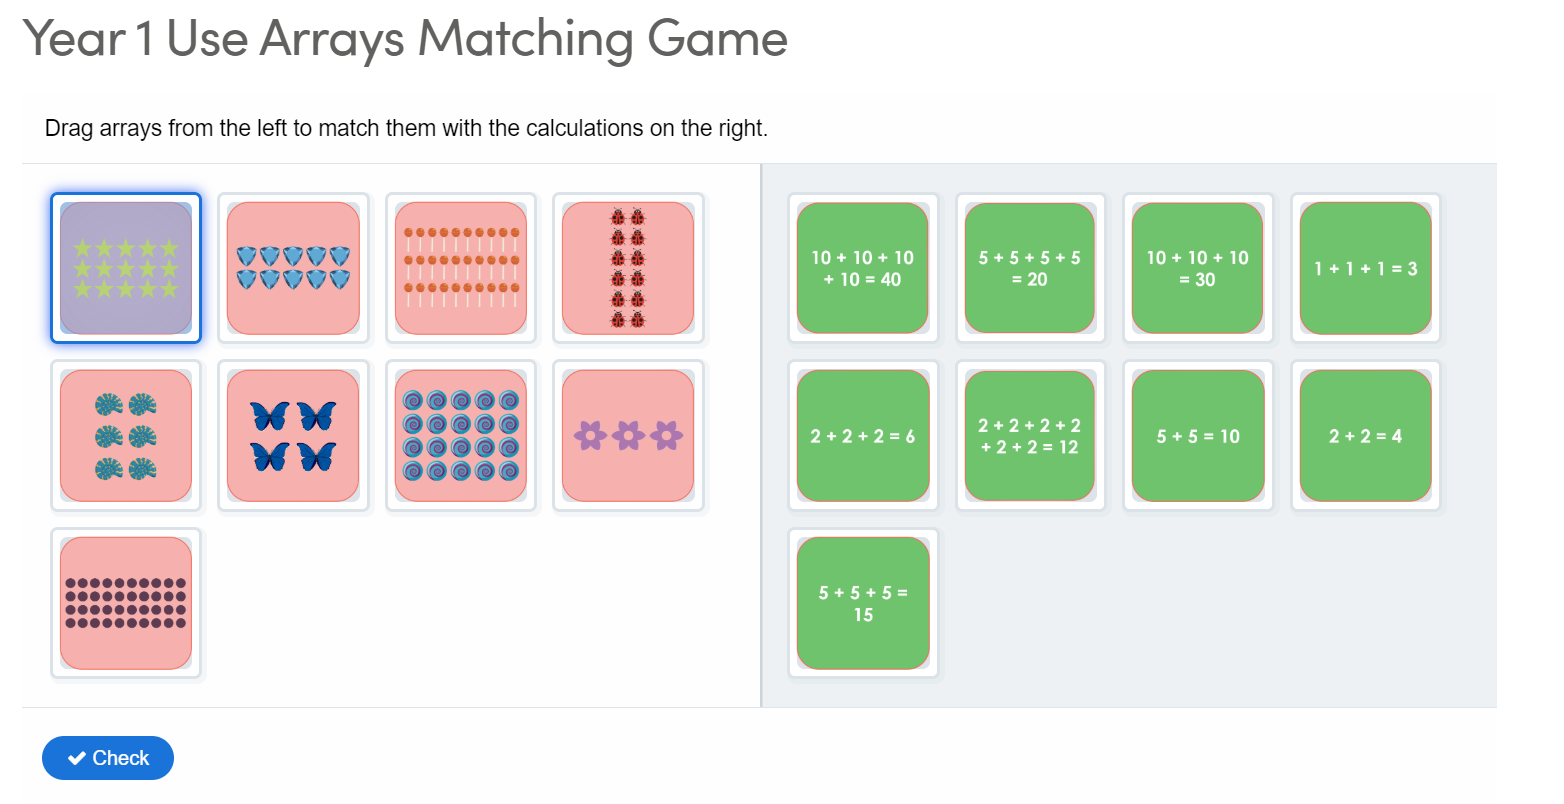The width and height of the screenshot is (1564, 804).
Task: Select the '10 + 10 + 10 + 10 = 40' card
Action: coord(862,267)
